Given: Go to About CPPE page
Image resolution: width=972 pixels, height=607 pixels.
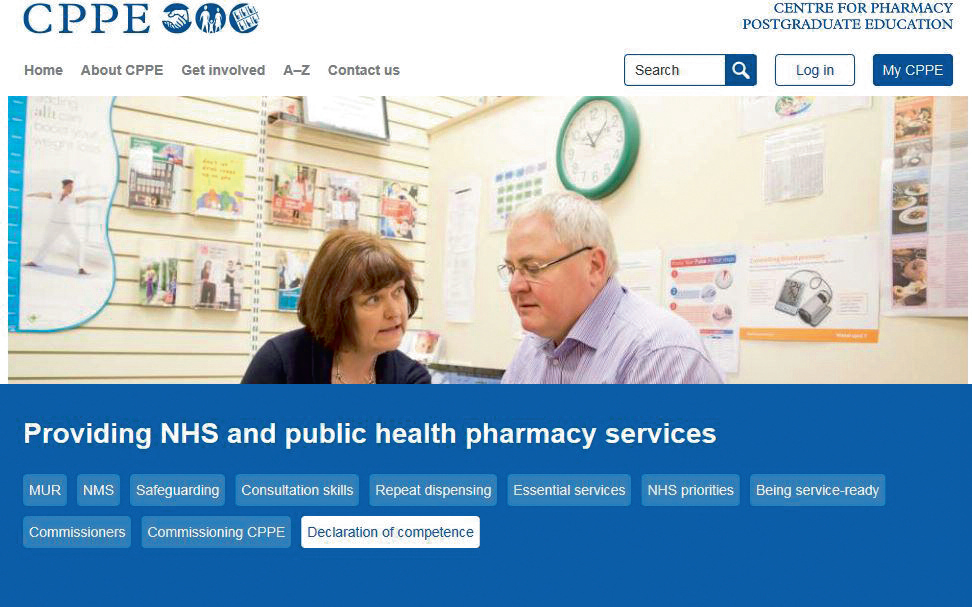Looking at the screenshot, I should click(122, 70).
